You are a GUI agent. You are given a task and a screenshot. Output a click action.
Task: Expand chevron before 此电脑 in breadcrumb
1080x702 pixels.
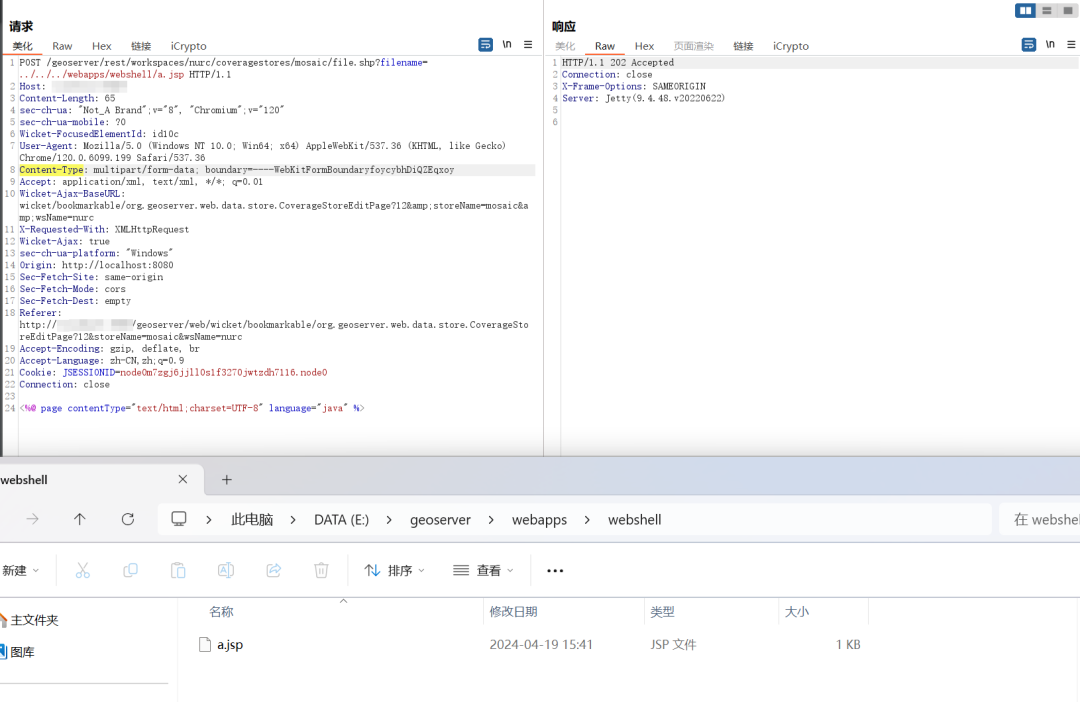click(209, 519)
